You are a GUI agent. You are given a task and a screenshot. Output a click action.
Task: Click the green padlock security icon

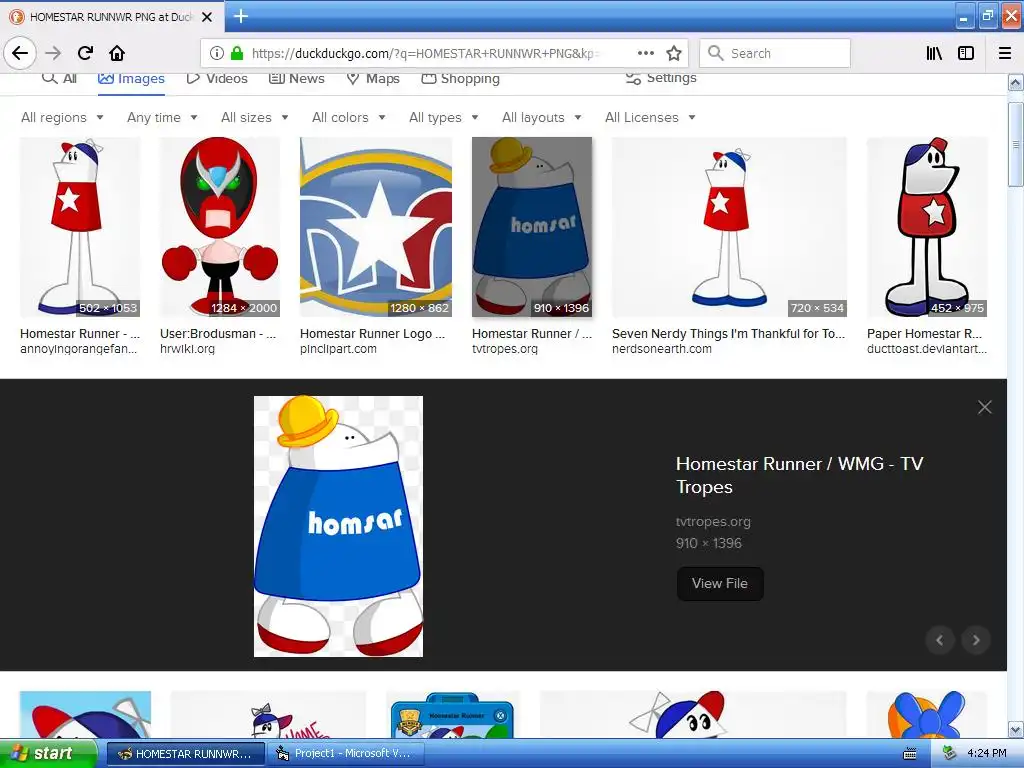click(x=237, y=54)
